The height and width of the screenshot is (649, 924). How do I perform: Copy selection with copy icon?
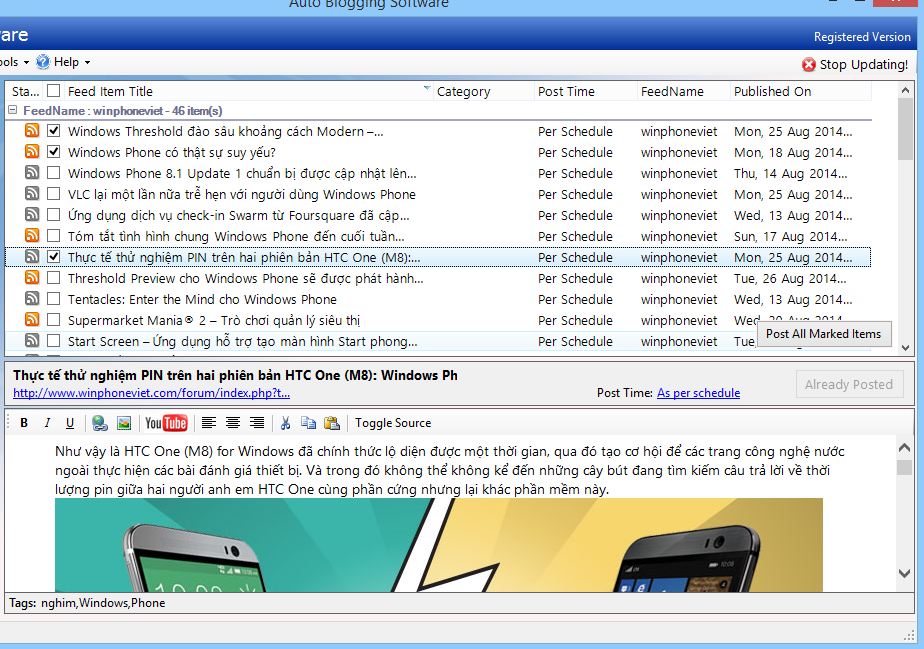308,423
